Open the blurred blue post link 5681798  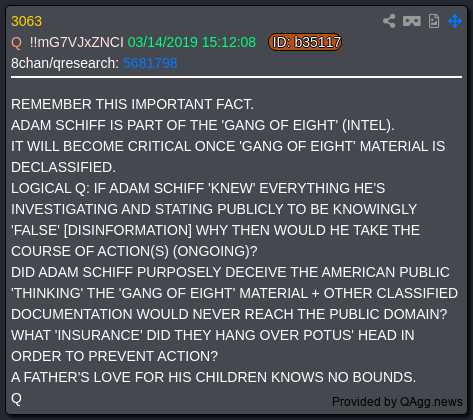click(150, 63)
